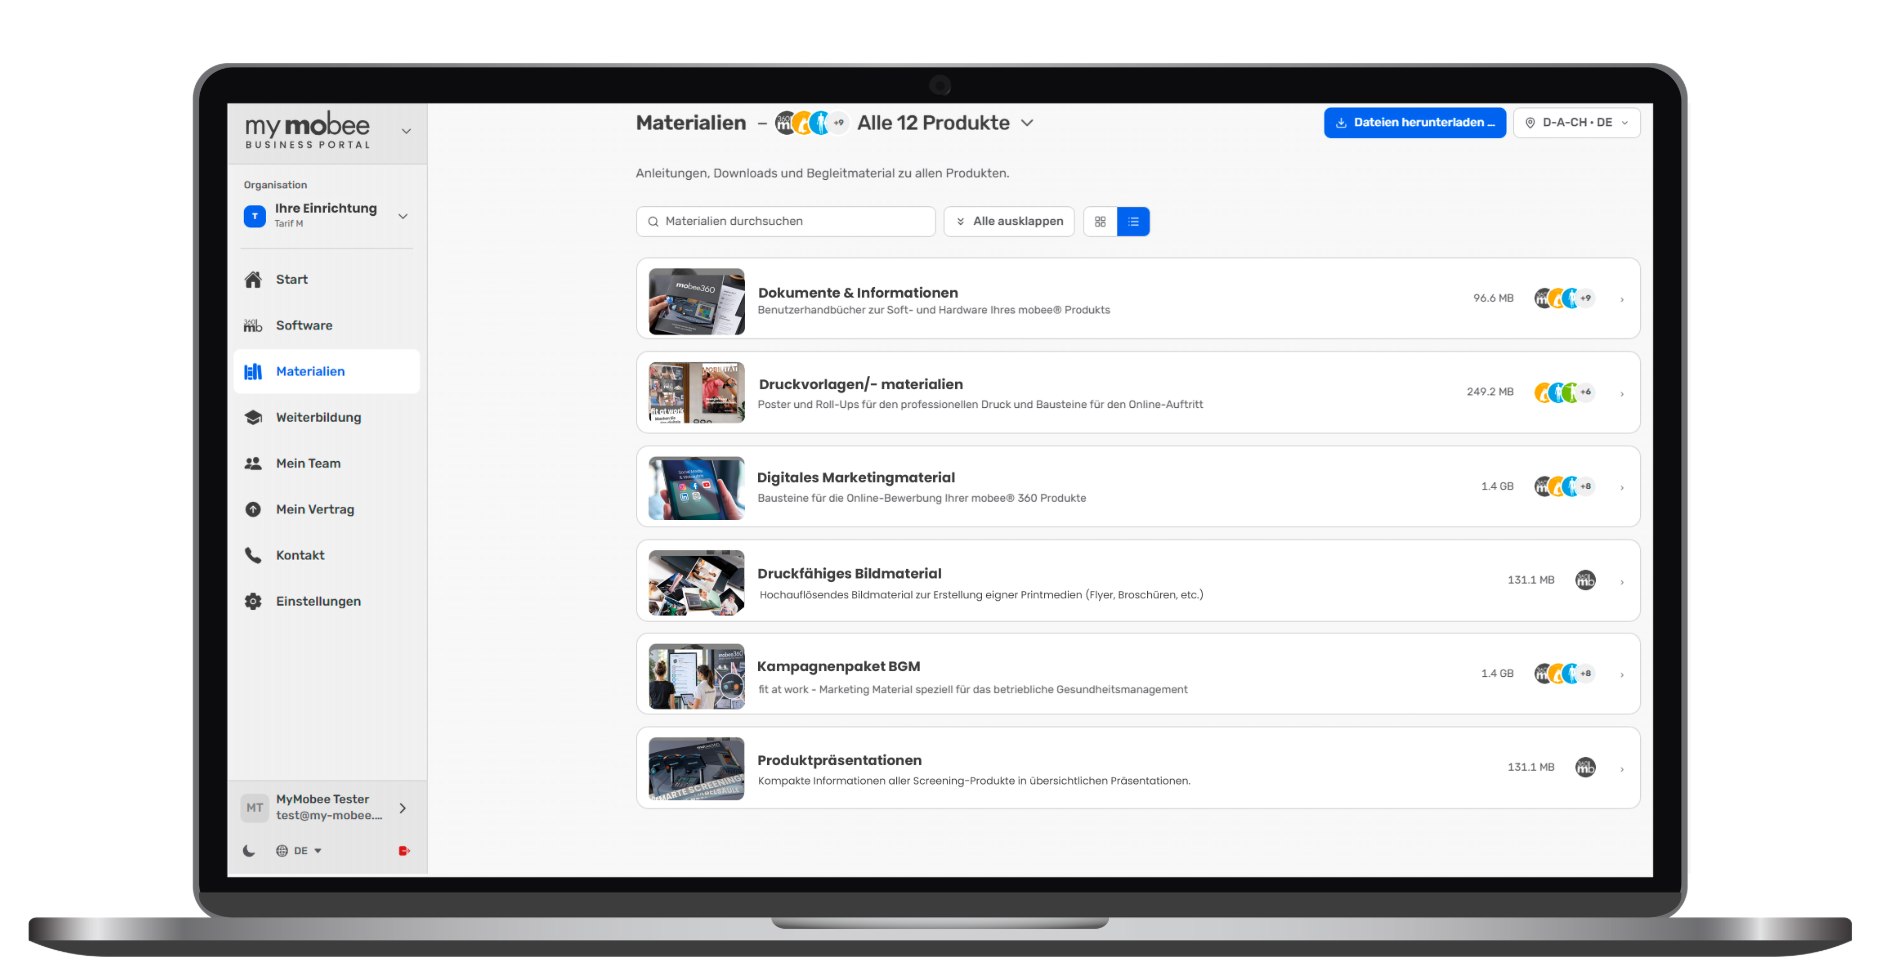Image resolution: width=1880 pixels, height=980 pixels.
Task: Click the Druckfähiges Bildmaterial thumbnail
Action: [x=696, y=582]
